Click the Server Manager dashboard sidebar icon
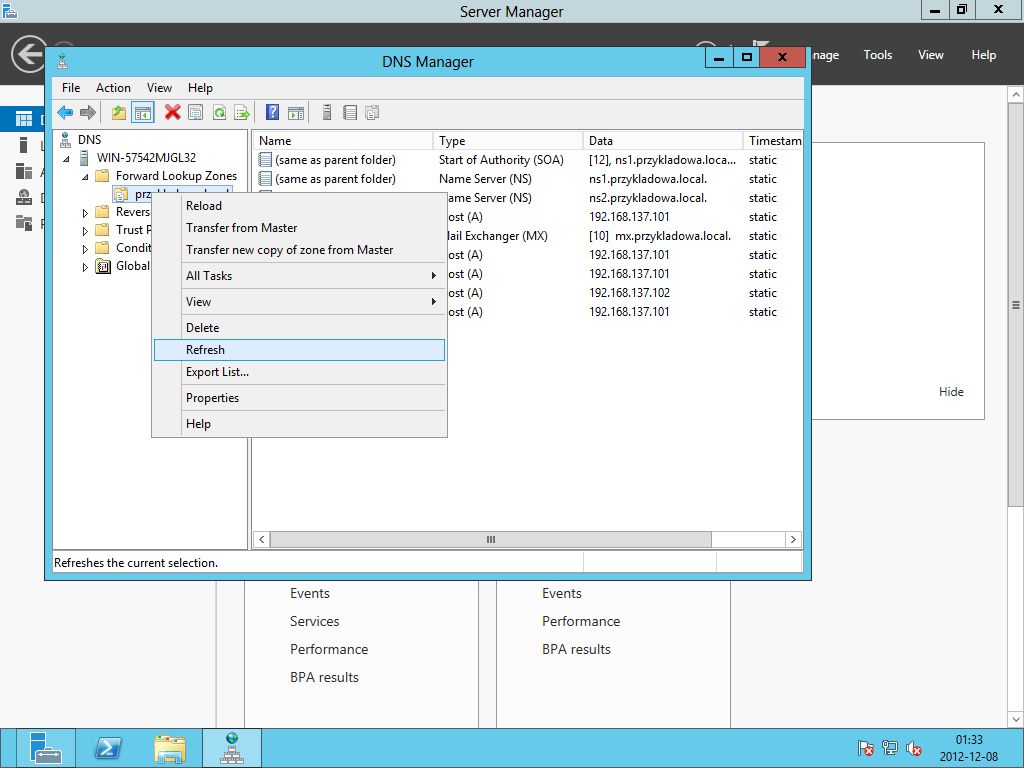Image resolution: width=1024 pixels, height=768 pixels. click(24, 119)
